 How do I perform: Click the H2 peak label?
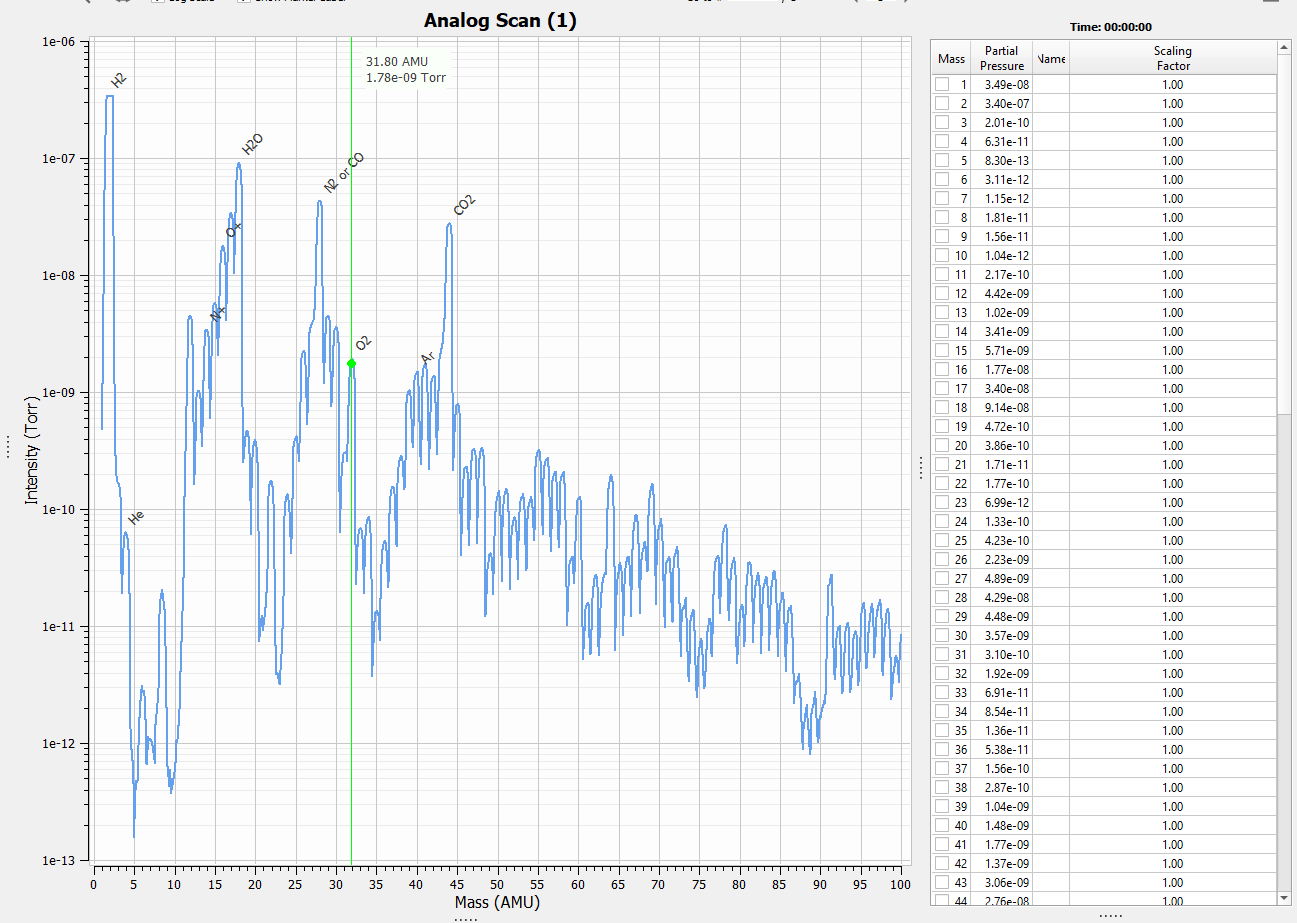point(119,81)
